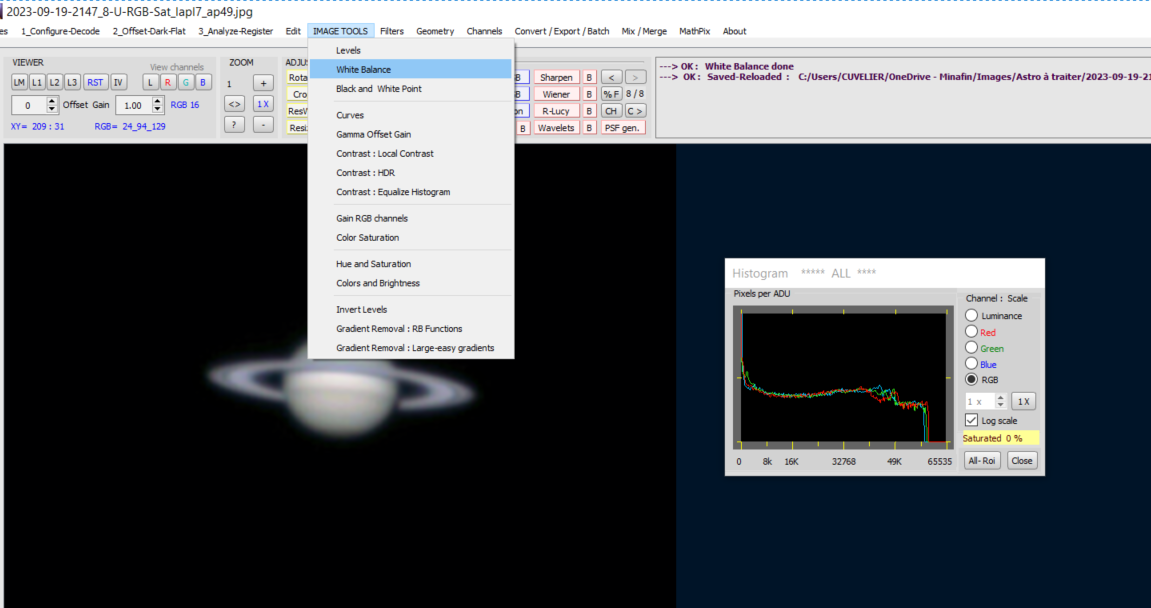
Task: Click the histogram scale spinner arrows
Action: (1001, 401)
